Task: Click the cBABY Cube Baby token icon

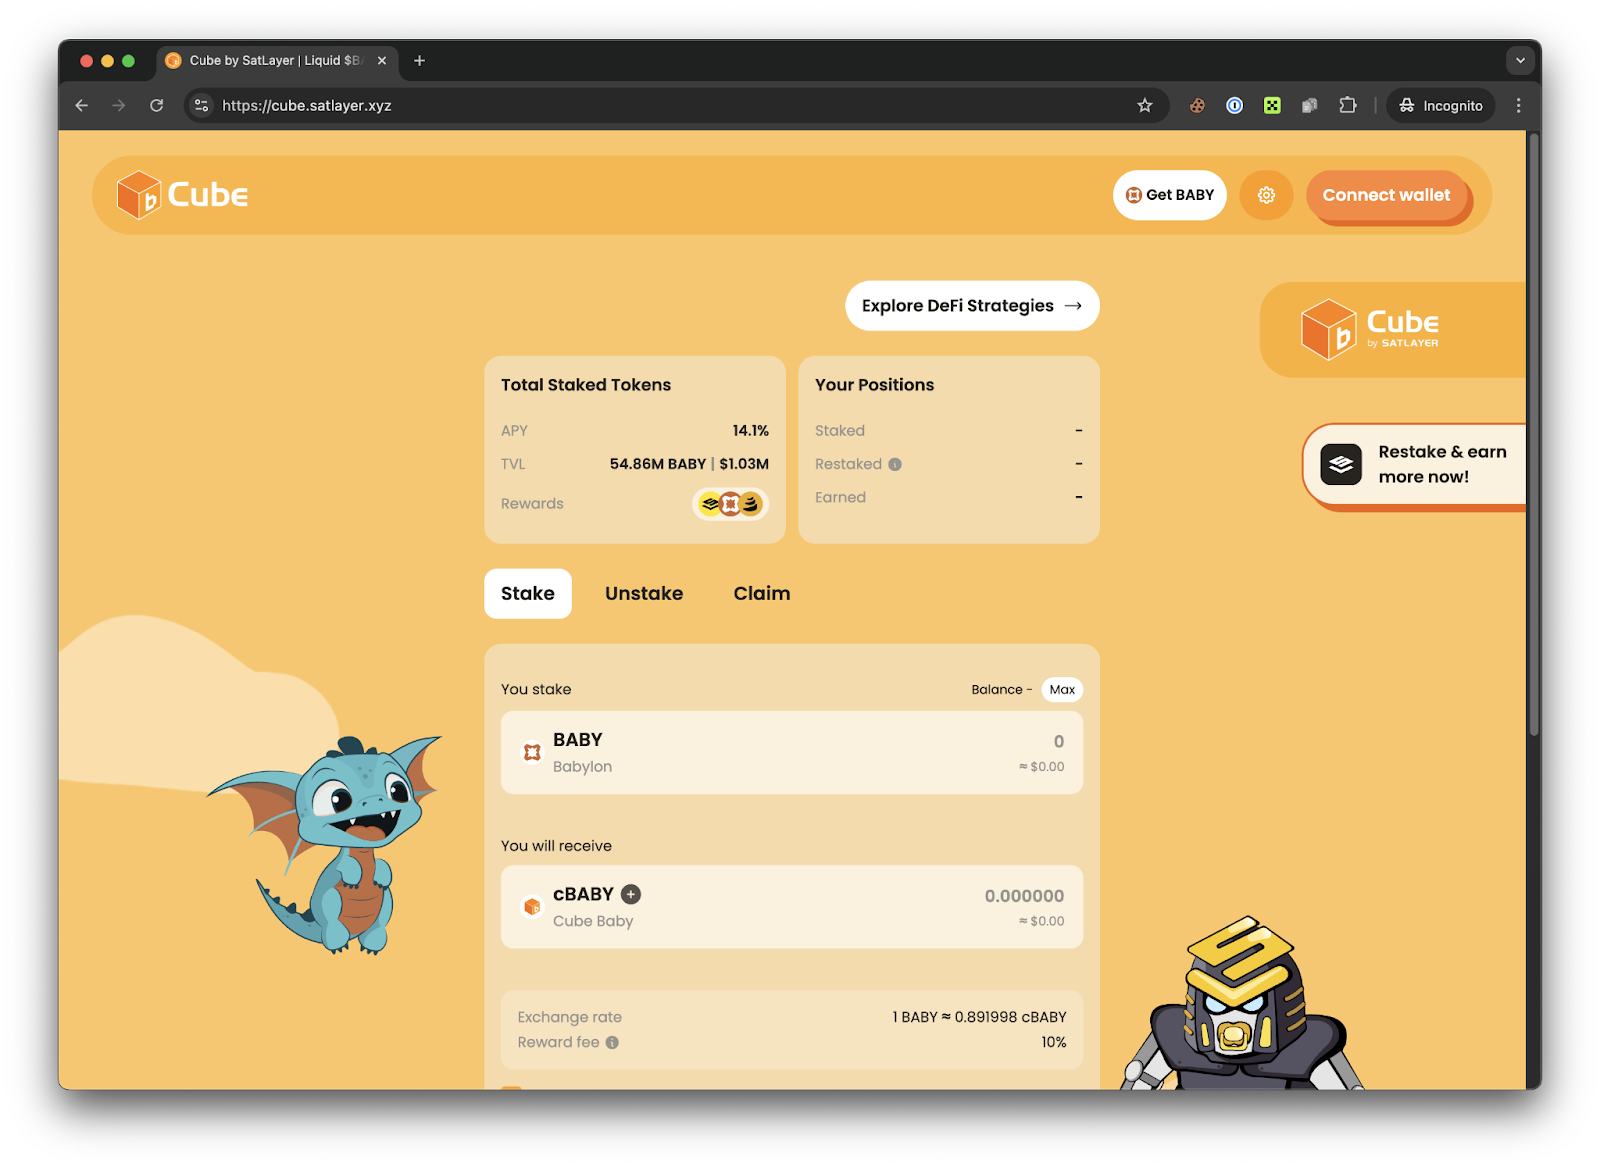Action: point(531,907)
